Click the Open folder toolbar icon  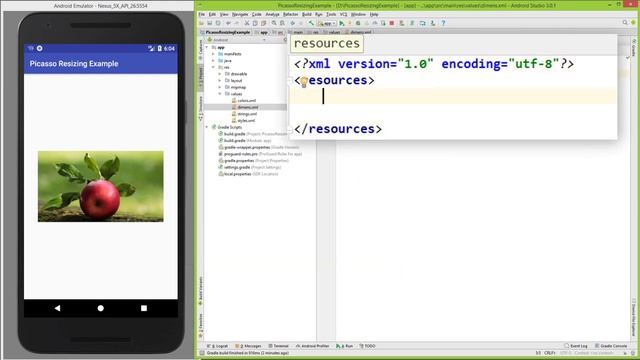(x=201, y=23)
